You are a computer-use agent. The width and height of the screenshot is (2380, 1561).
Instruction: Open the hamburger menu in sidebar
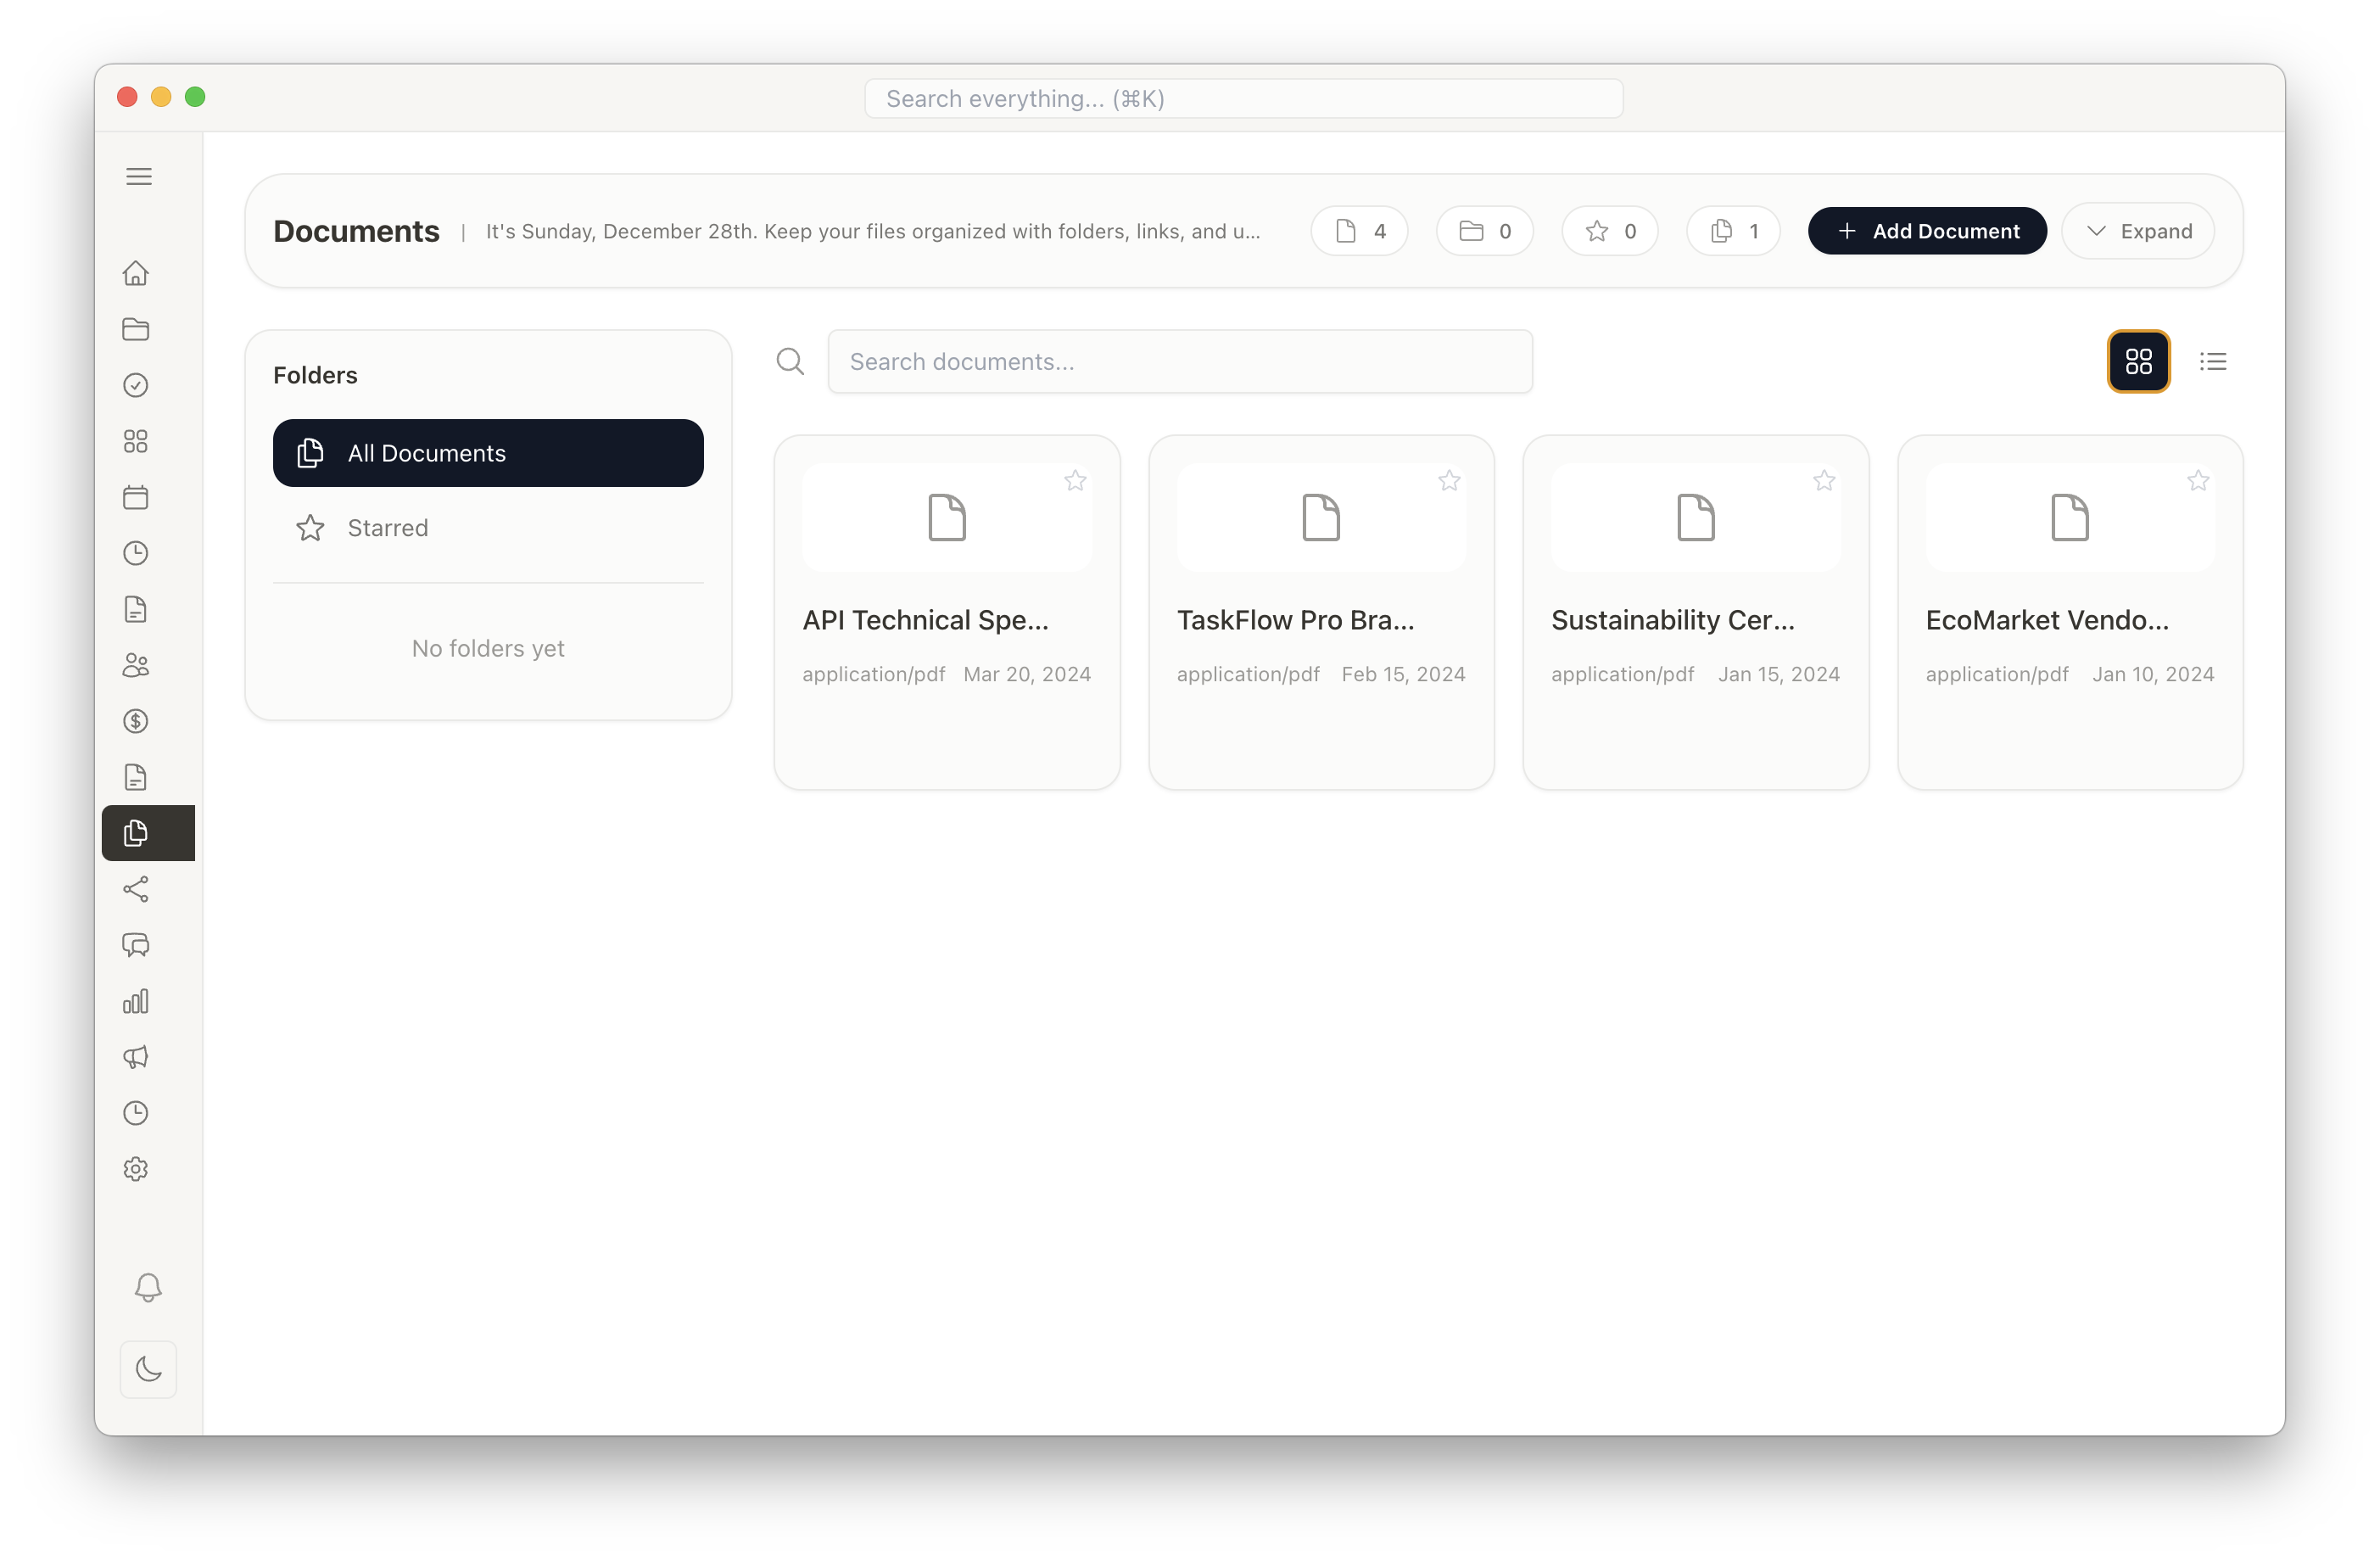tap(139, 176)
